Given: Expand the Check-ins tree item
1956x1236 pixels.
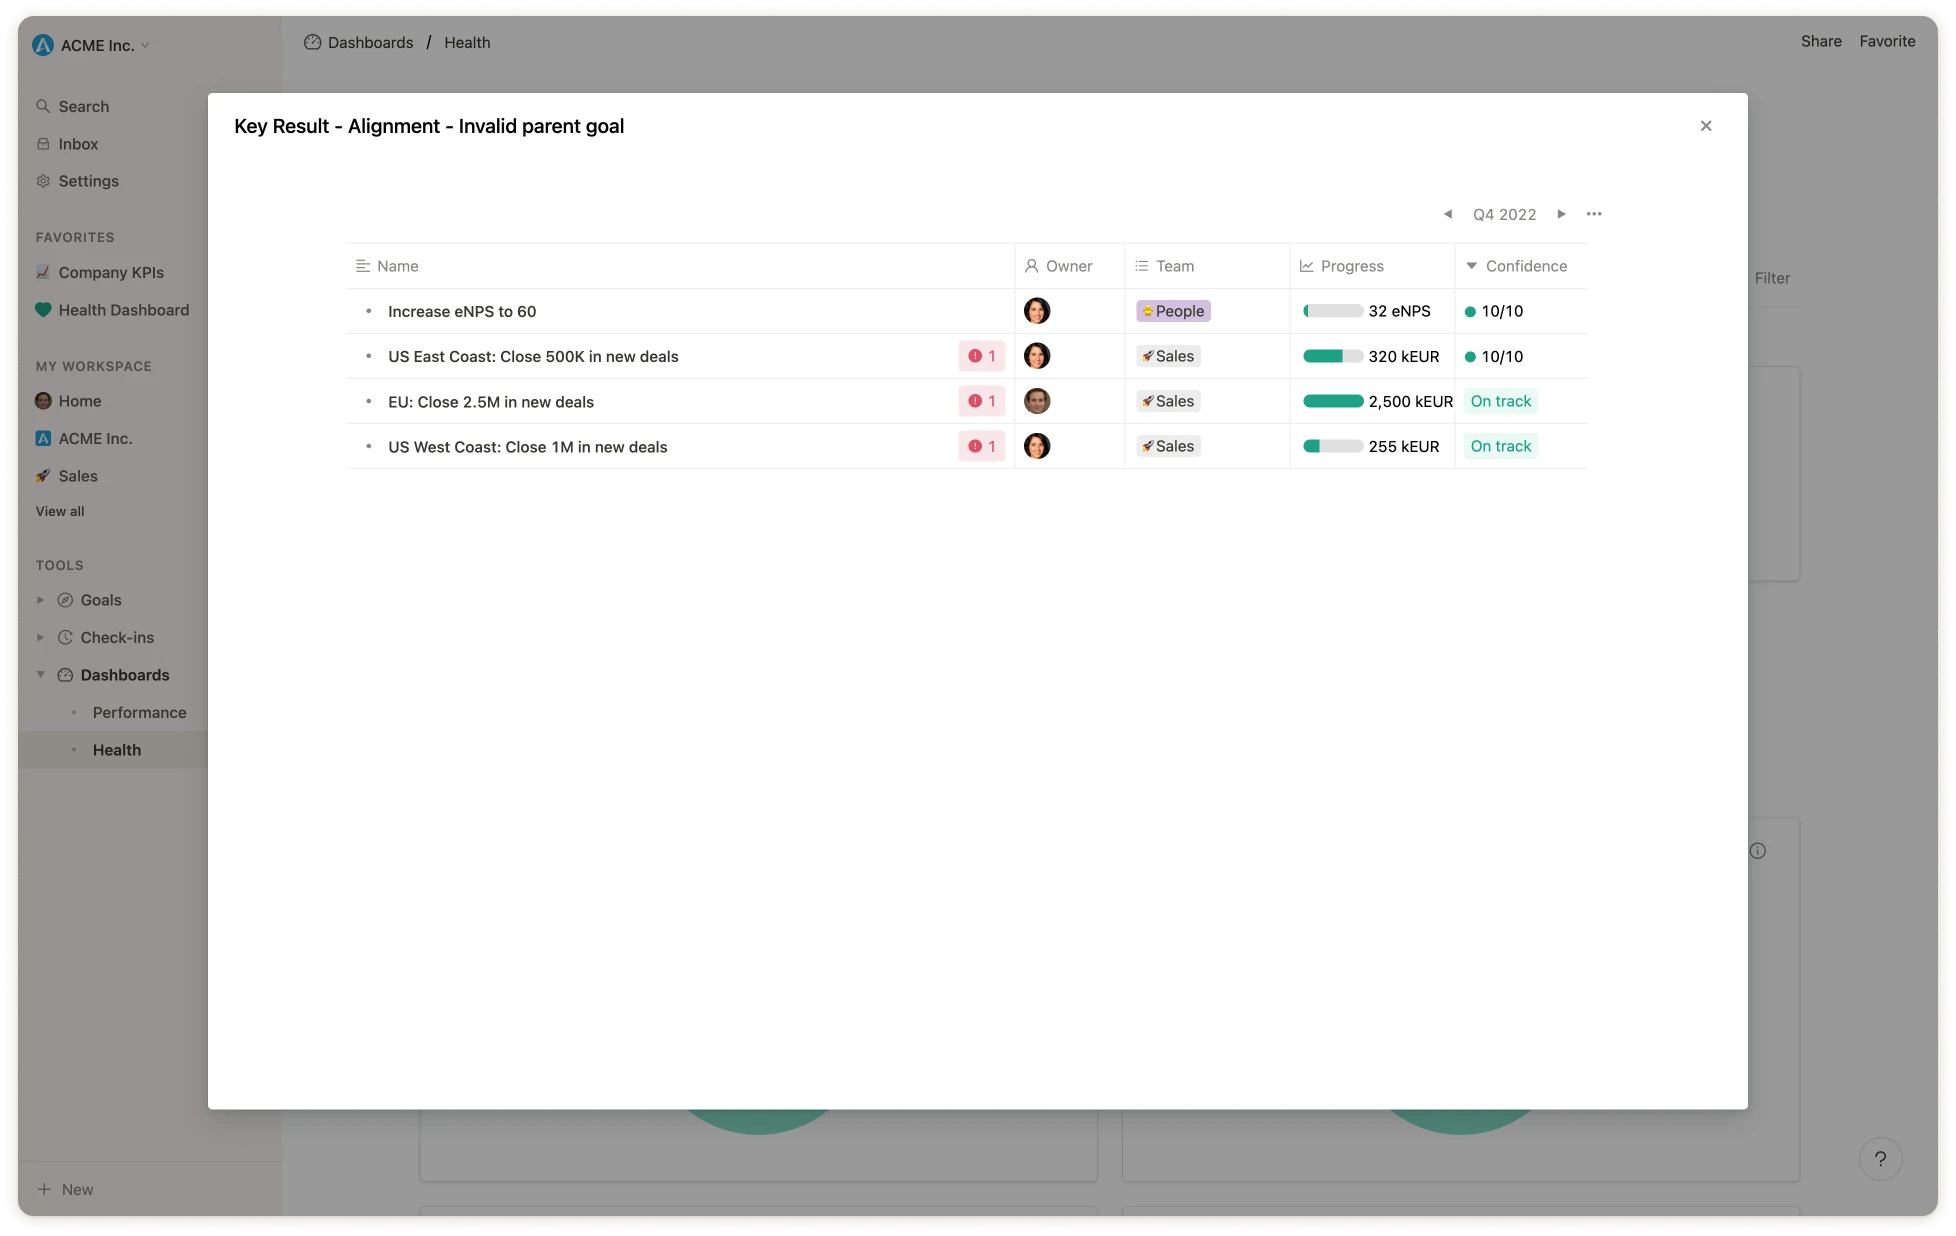Looking at the screenshot, I should (41, 637).
